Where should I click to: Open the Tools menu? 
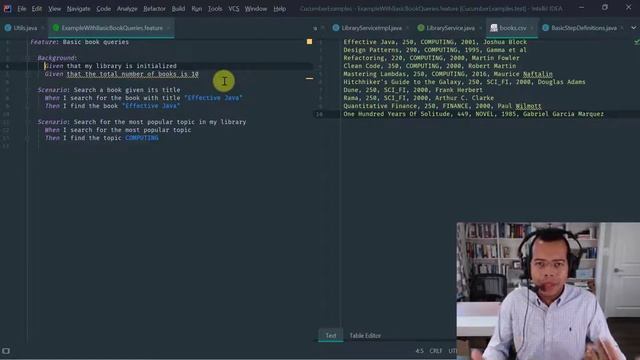click(x=215, y=9)
